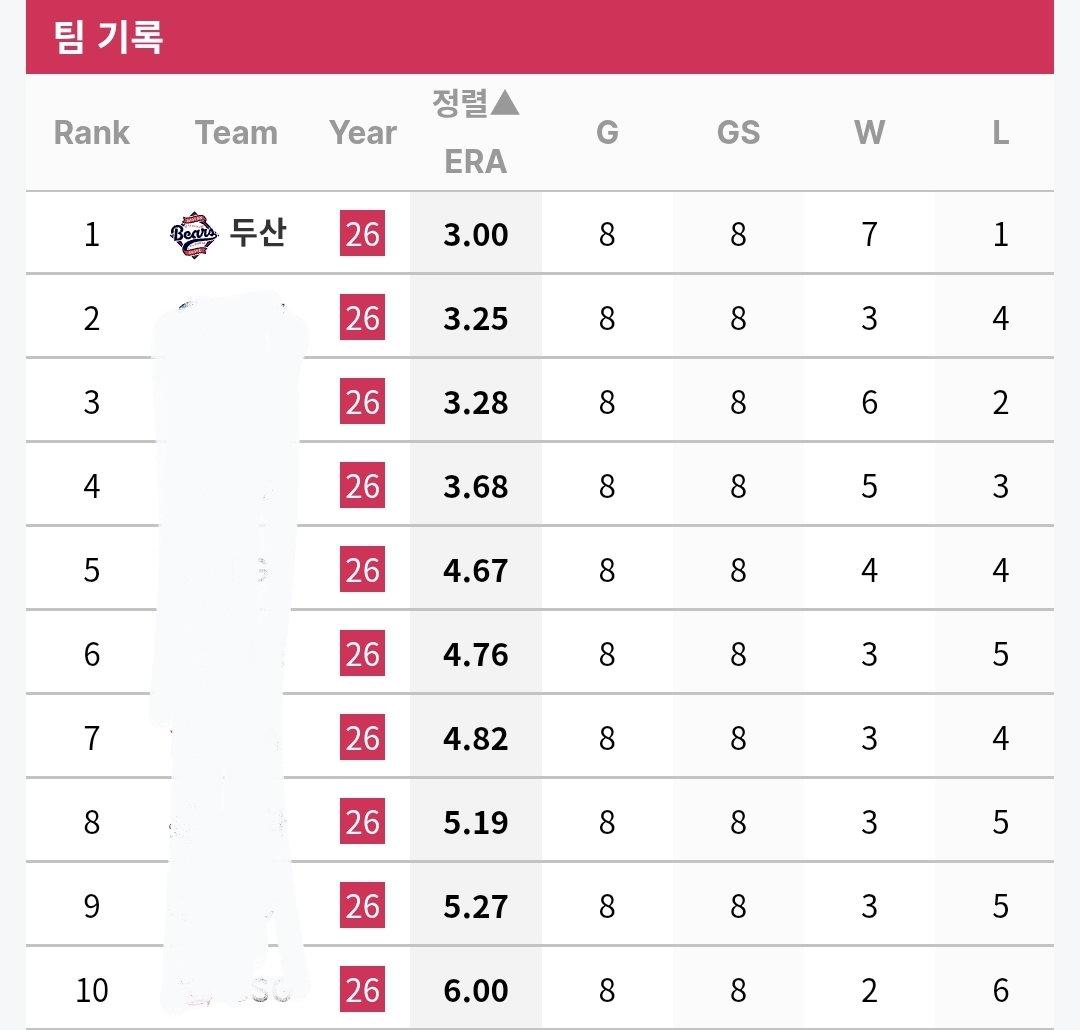Viewport: 1080px width, 1030px height.
Task: Select the W column header
Action: pos(869,132)
